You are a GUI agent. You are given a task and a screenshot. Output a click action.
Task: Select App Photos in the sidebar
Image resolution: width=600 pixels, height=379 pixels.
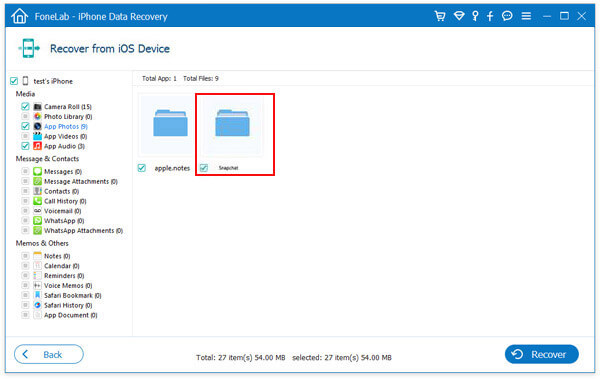(x=65, y=126)
